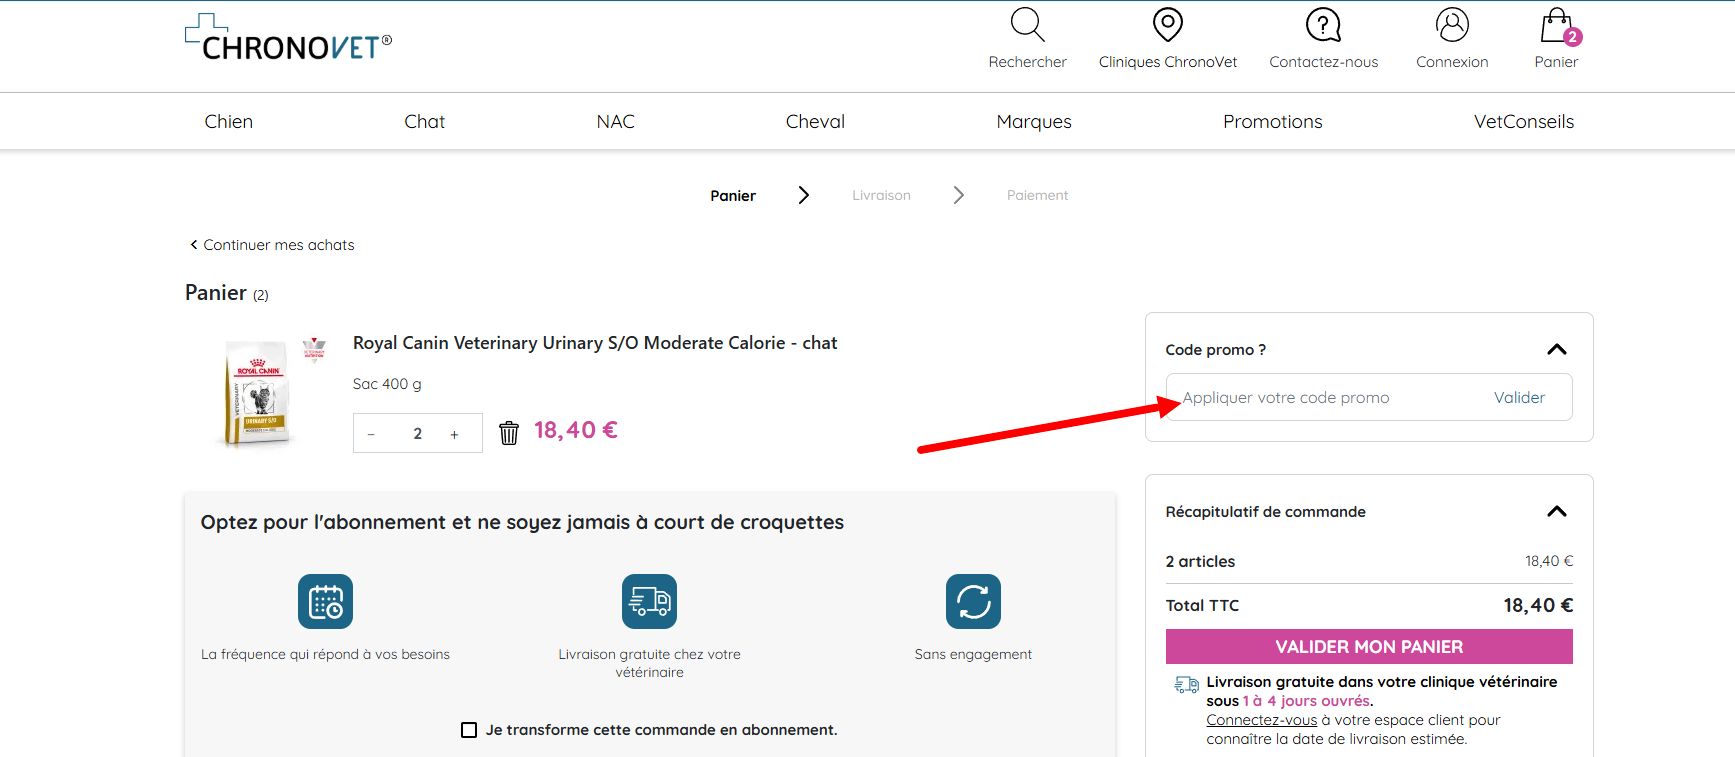Open the NAC menu
Screen dimensions: 1735x757
(x=615, y=122)
